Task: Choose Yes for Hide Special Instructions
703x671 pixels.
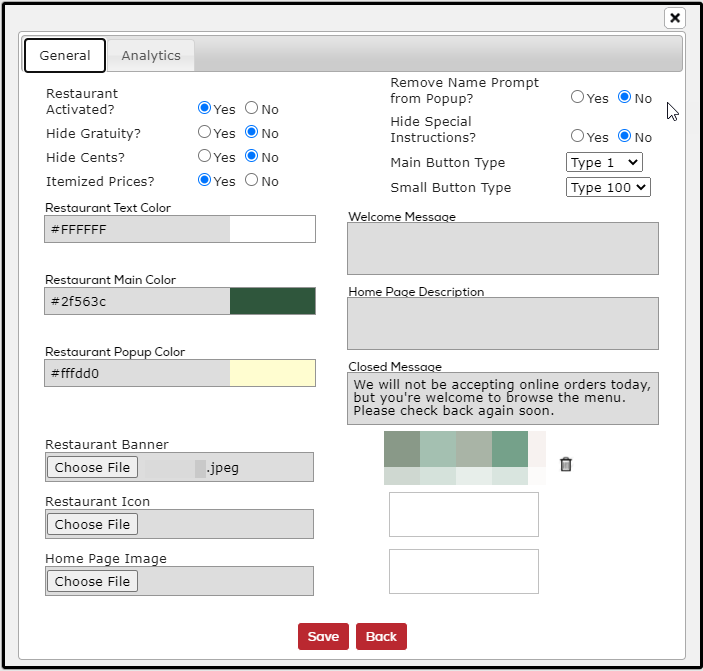Action: click(x=577, y=136)
